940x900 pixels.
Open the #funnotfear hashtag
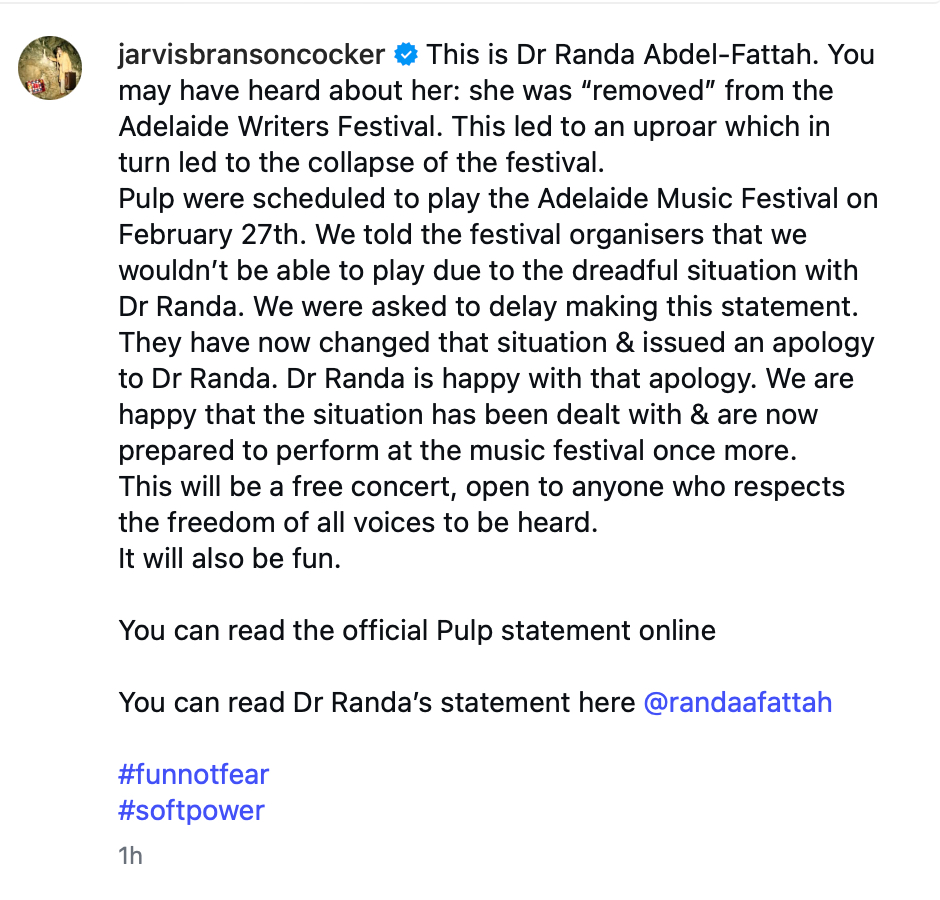(x=194, y=774)
